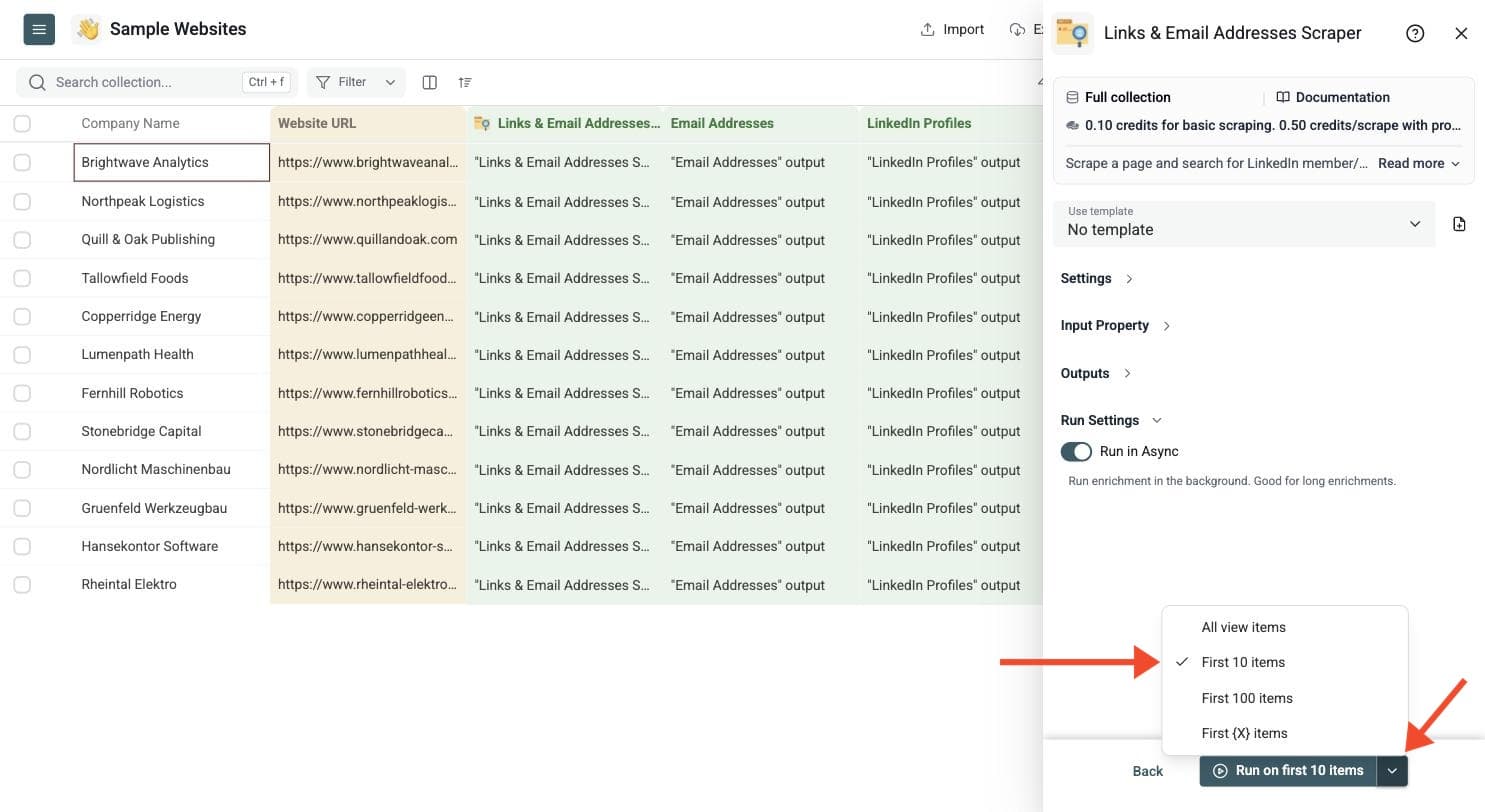Collapse the Run Settings section

click(x=1111, y=421)
